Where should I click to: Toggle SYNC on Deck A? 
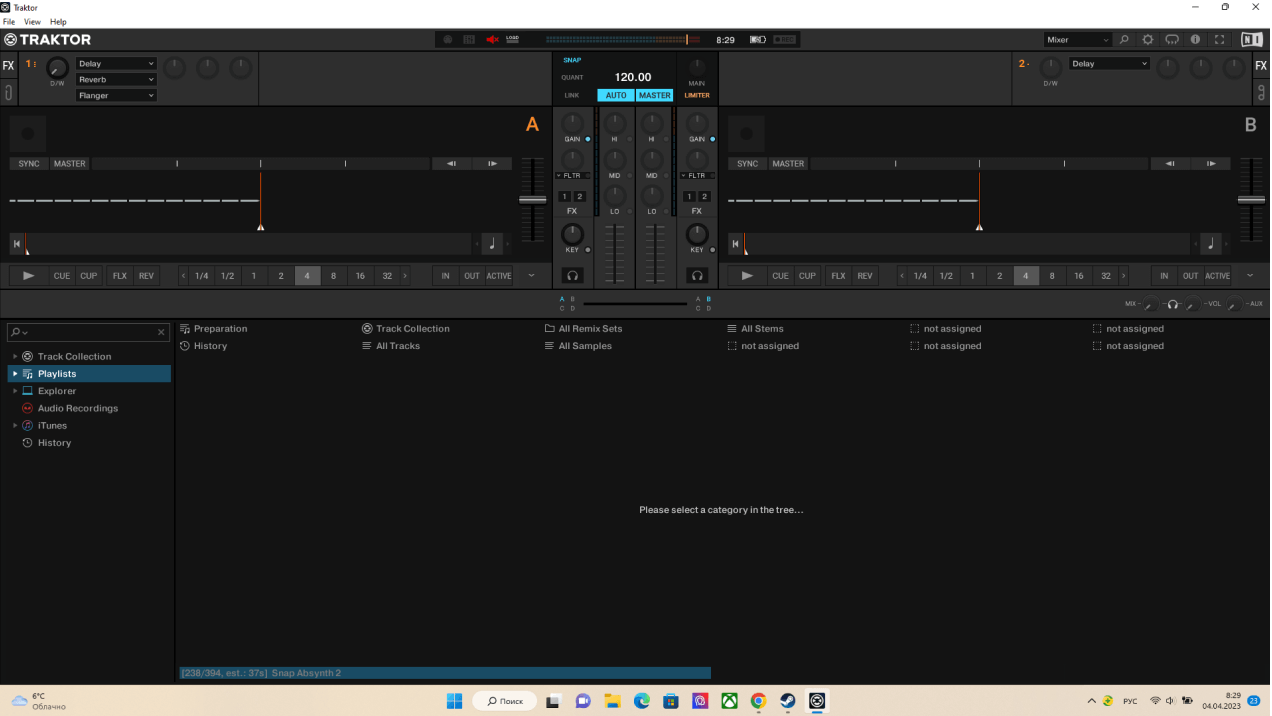pos(29,164)
